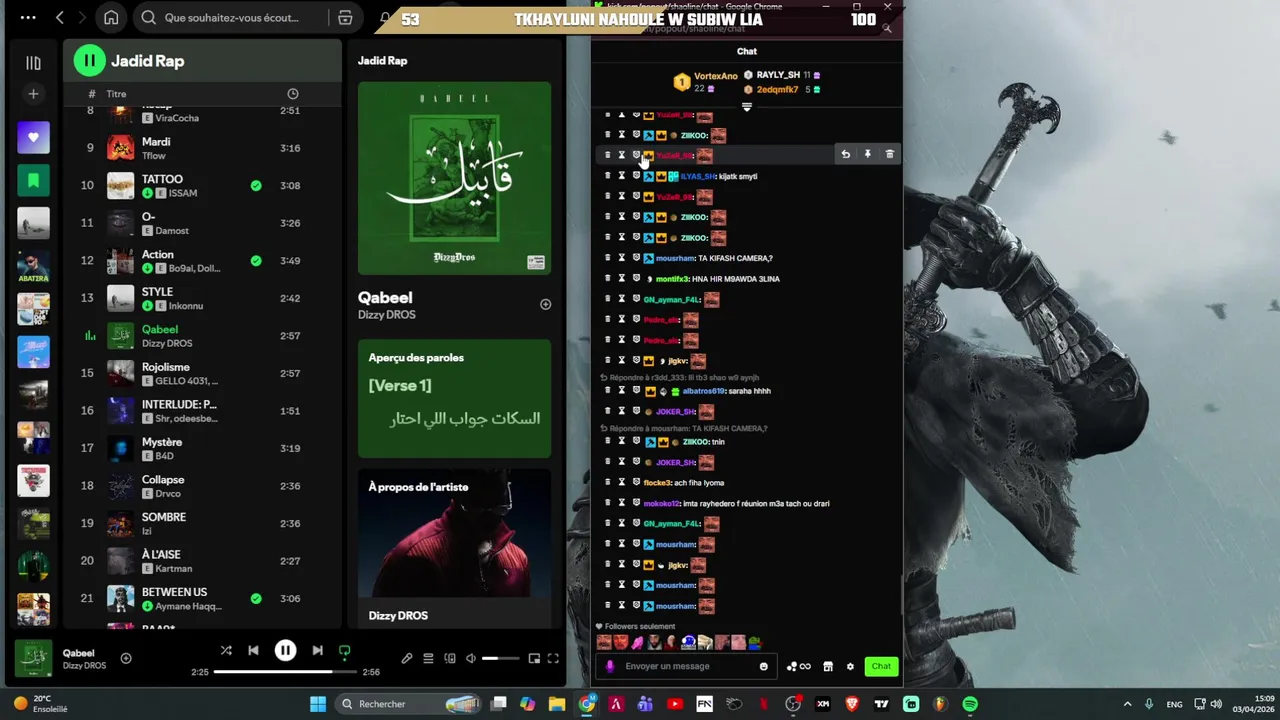Open the ENG language switcher
Screen dimensions: 1280x720
1175,704
